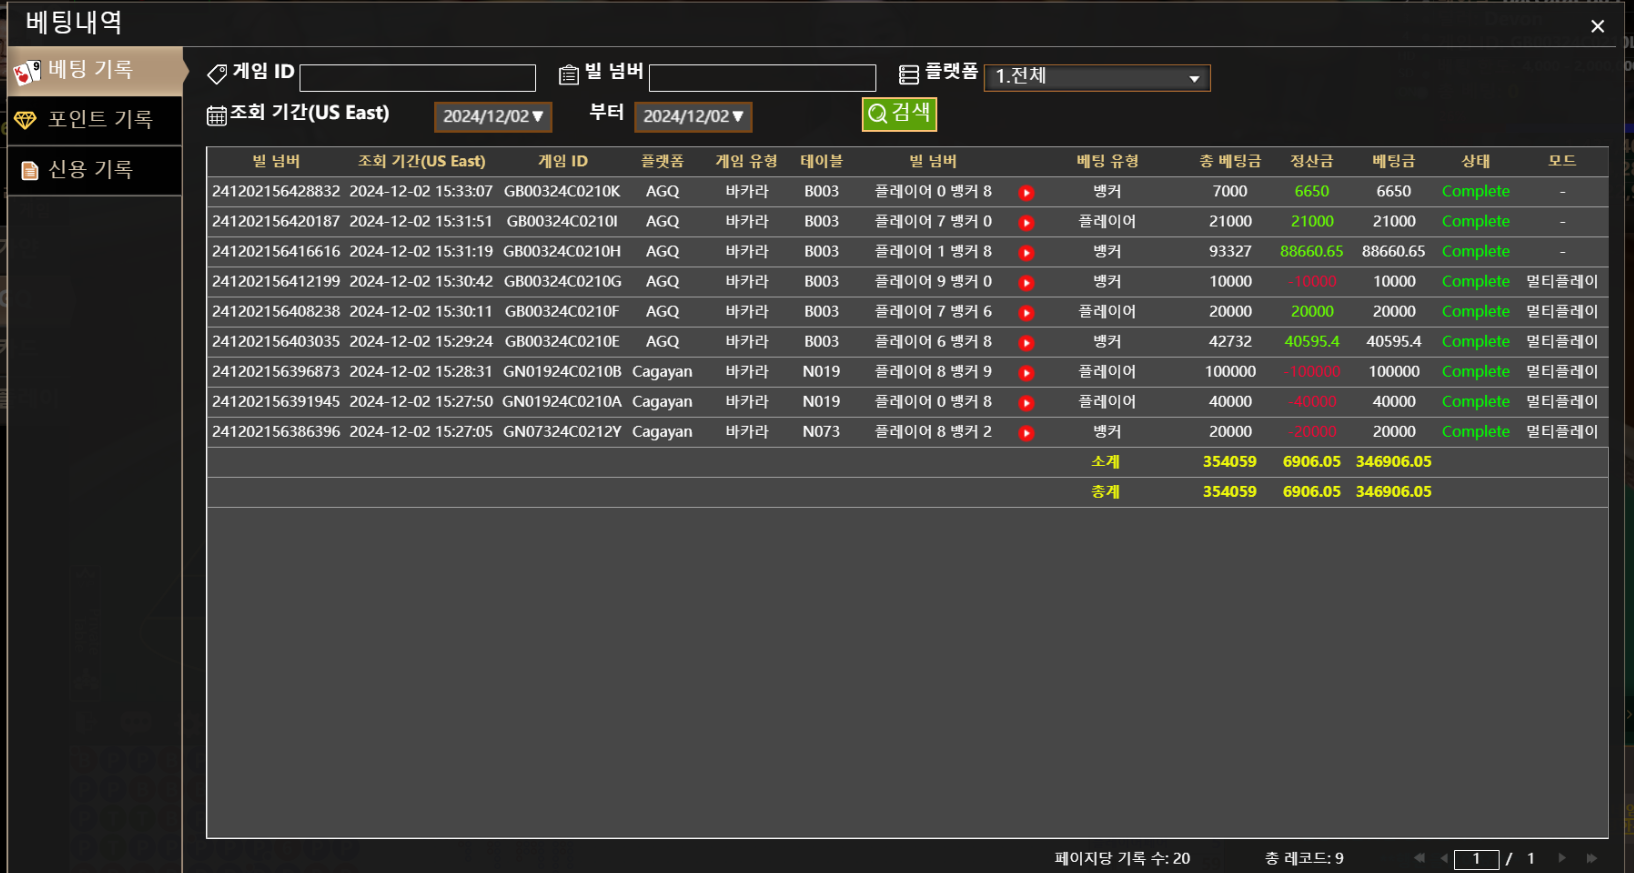
Task: Go to next page arrow
Action: point(1562,858)
